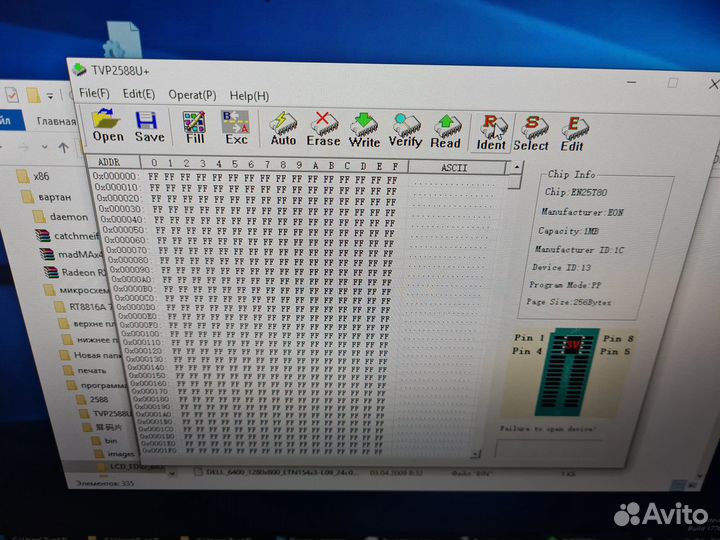Select the madMAx archive in Explorer
This screenshot has height=540, width=720.
pos(71,254)
